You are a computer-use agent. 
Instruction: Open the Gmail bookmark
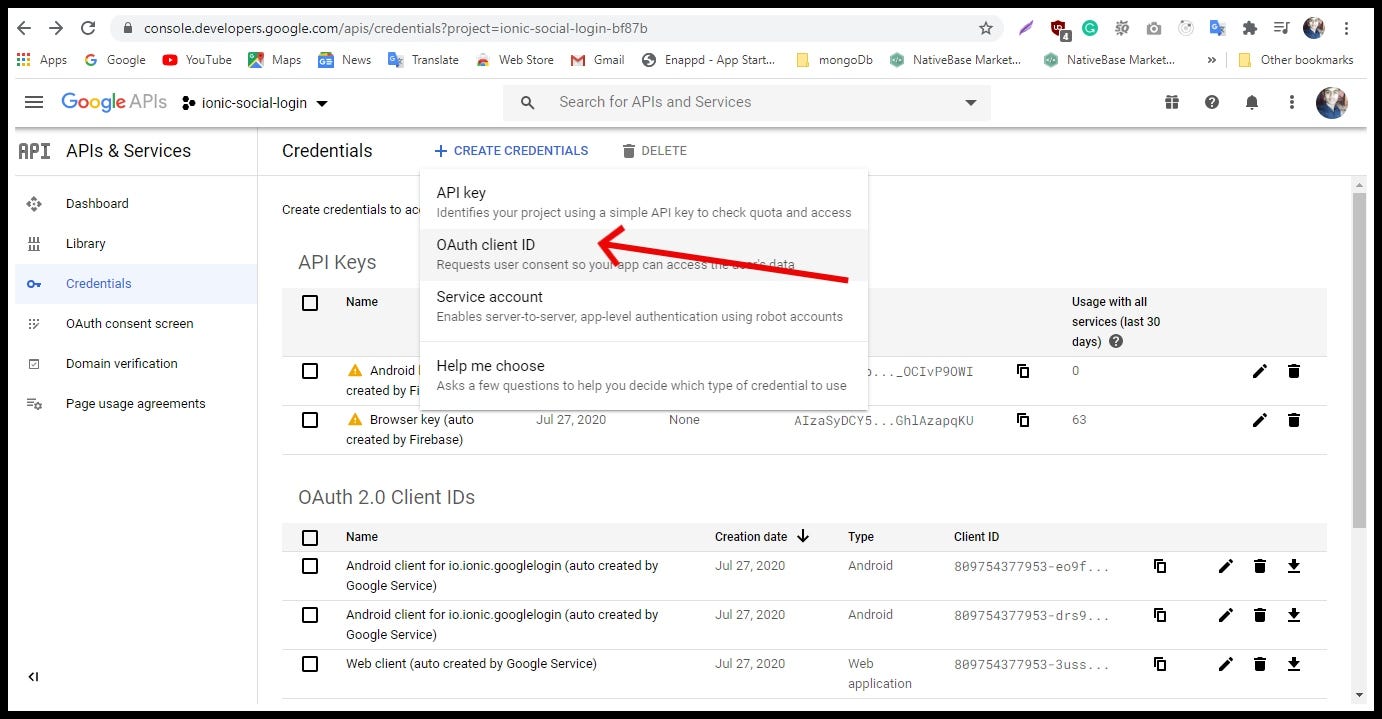pos(597,60)
